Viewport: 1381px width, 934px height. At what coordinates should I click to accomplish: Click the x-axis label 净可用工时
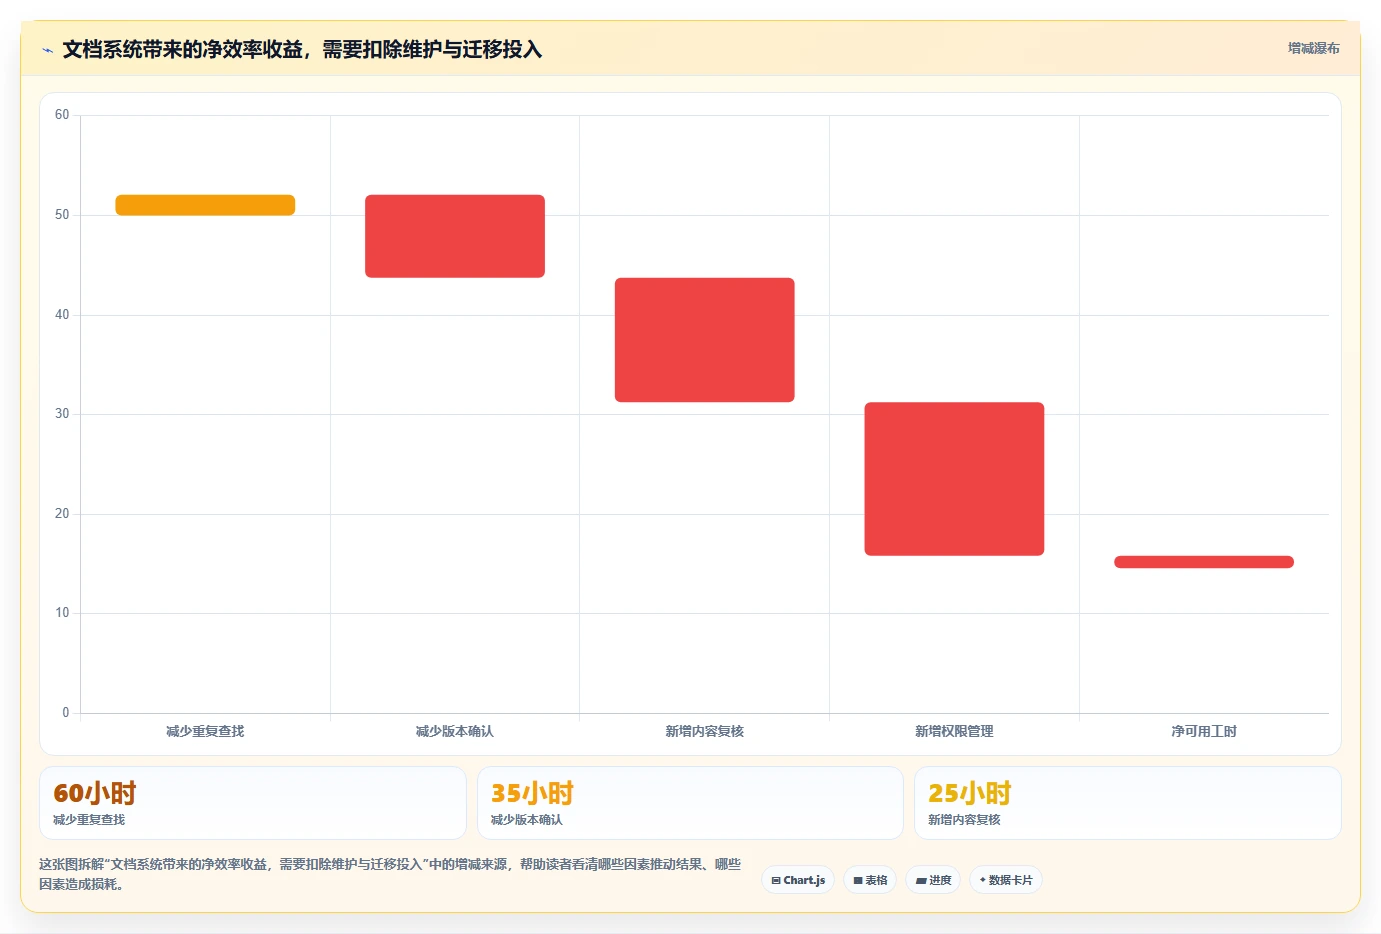[1204, 731]
